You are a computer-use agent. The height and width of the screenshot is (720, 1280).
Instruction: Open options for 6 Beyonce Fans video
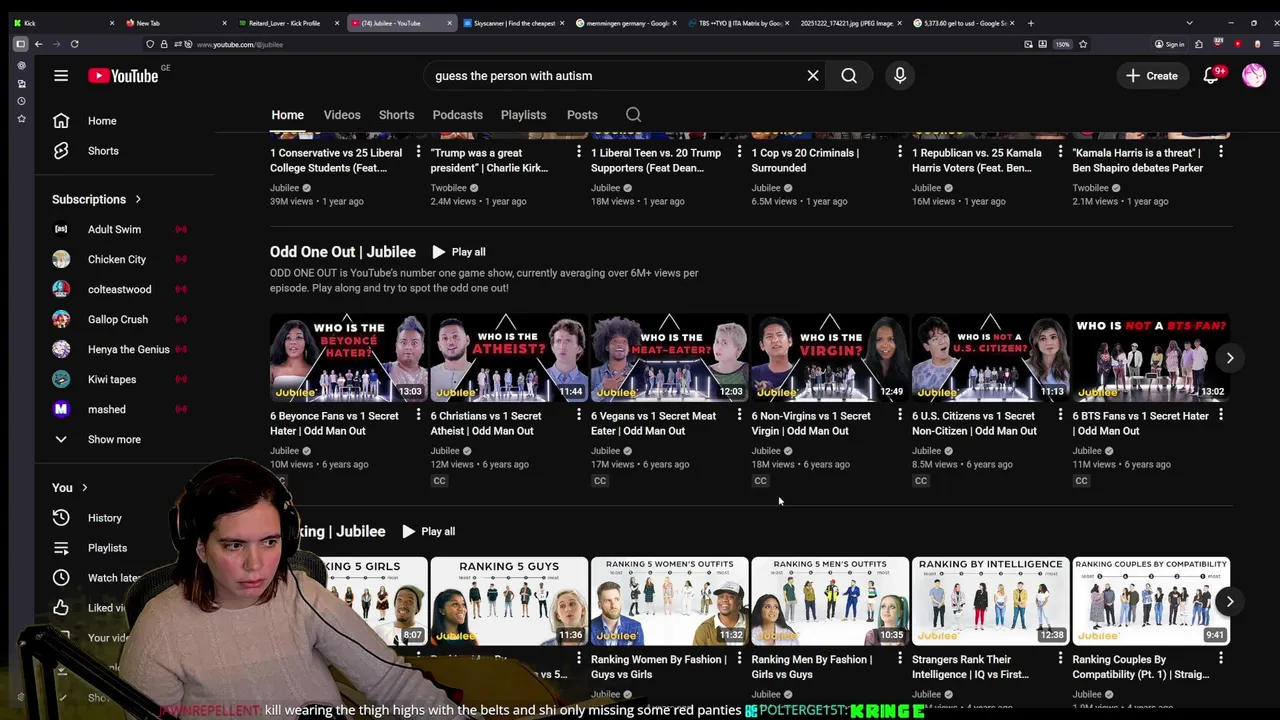418,415
